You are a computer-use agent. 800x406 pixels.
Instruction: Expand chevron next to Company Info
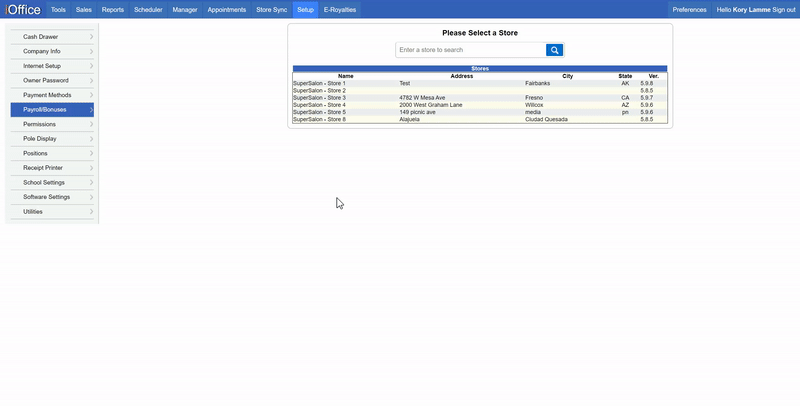coord(91,52)
